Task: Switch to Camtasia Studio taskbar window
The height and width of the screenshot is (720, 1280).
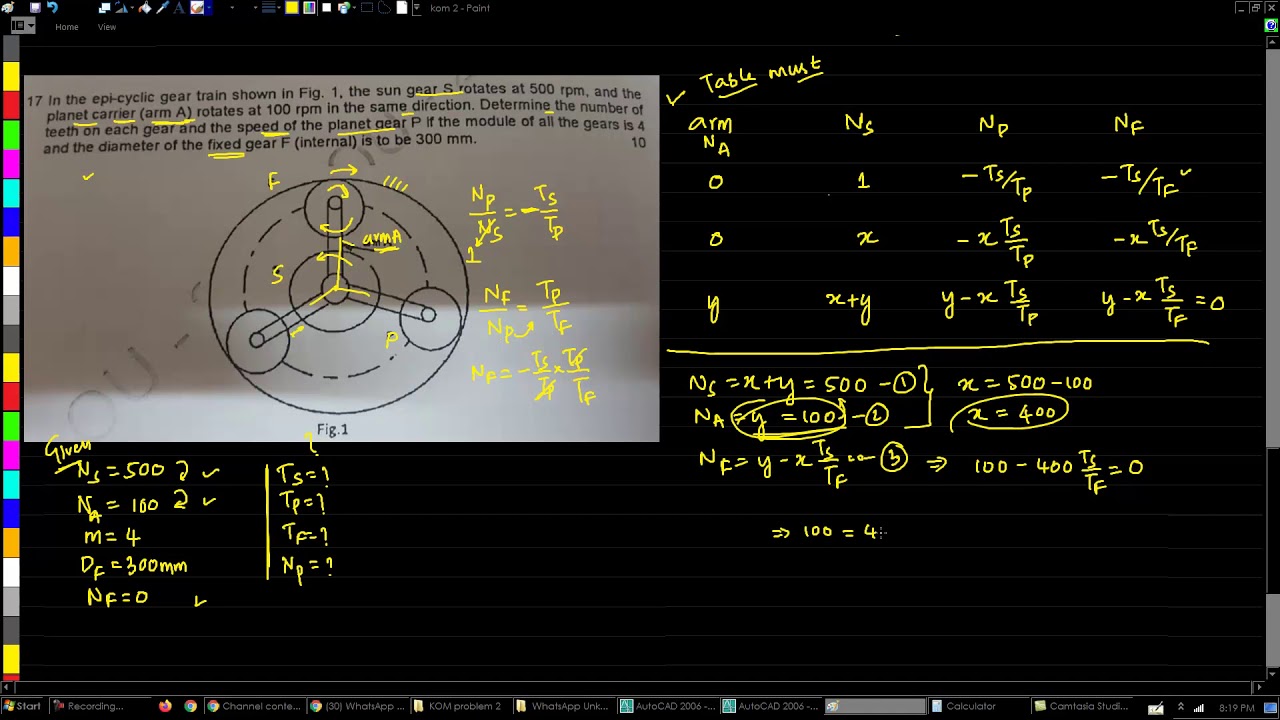Action: 1080,706
